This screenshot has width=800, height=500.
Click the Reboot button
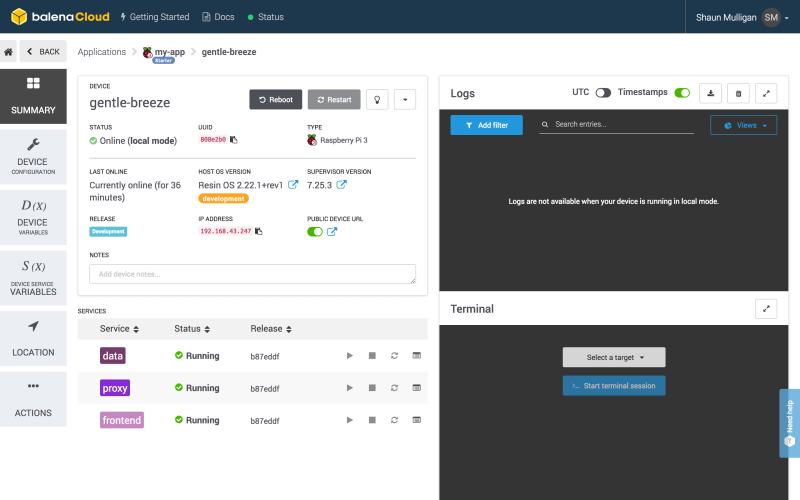point(276,99)
